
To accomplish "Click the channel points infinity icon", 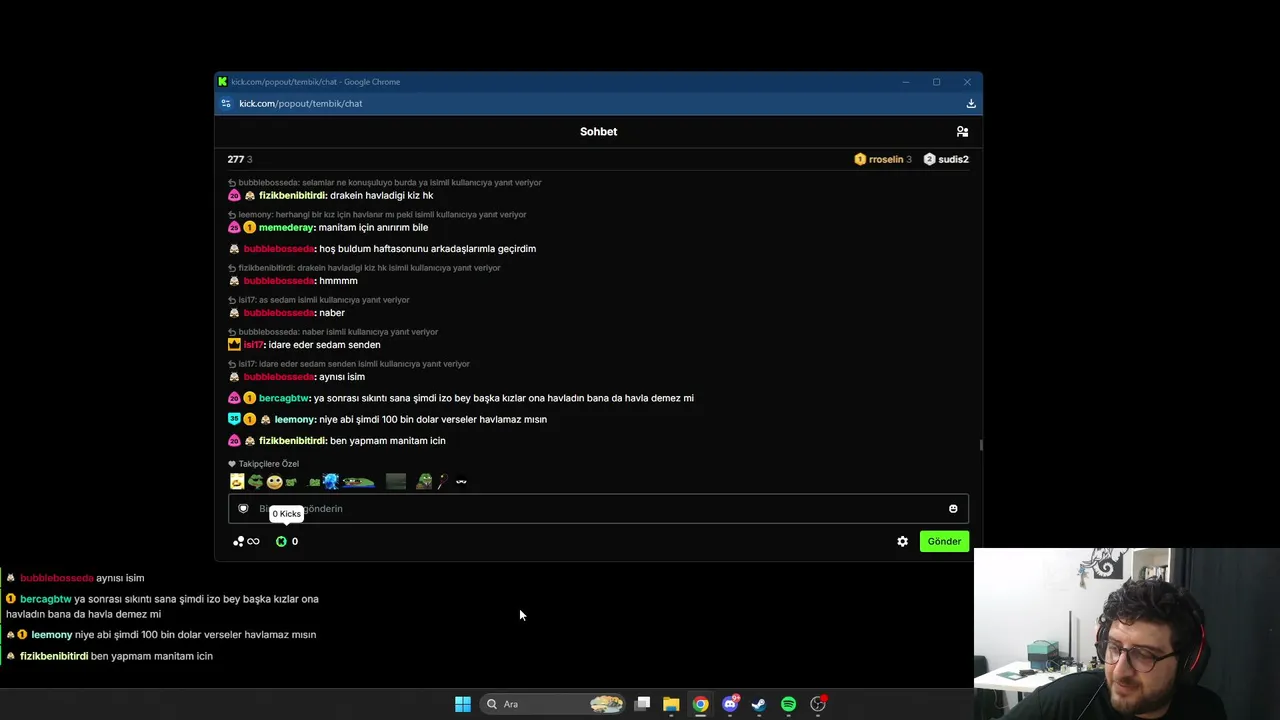I will tap(246, 541).
